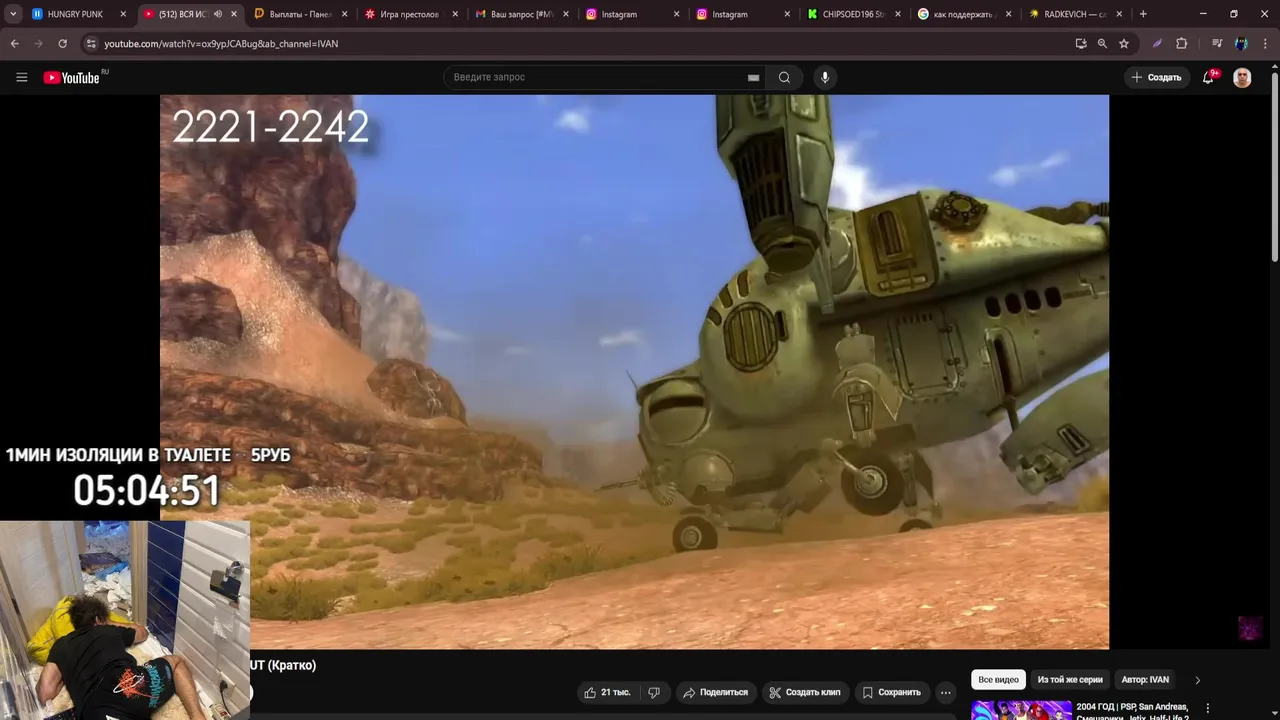Image resolution: width=1280 pixels, height=720 pixels.
Task: Click the browser address bar URL
Action: tap(221, 44)
